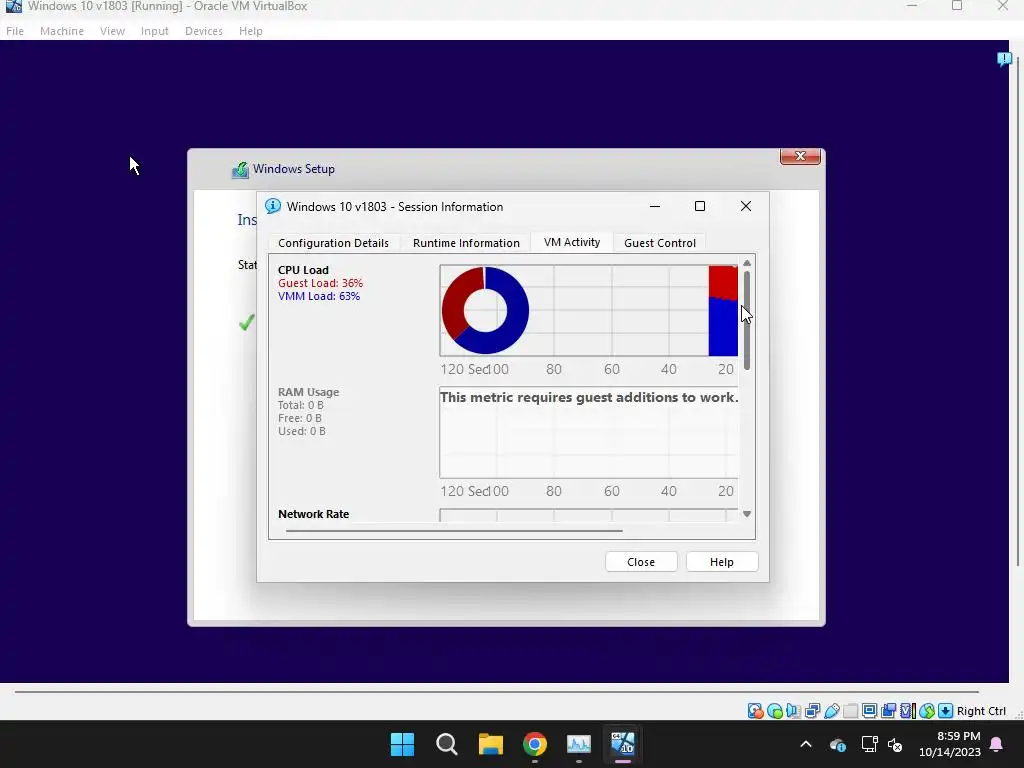Click the Right Ctrl host key label
The height and width of the screenshot is (768, 1024).
coord(981,711)
